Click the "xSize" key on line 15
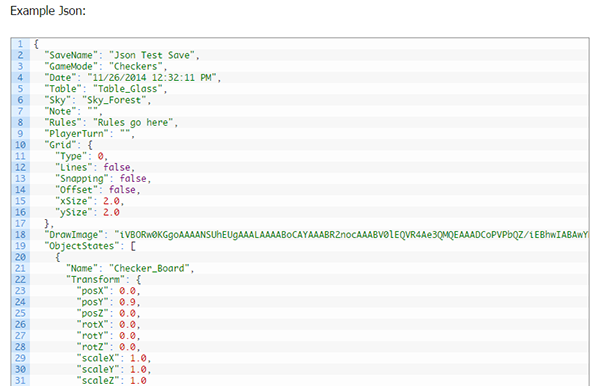Screen dimensions: 600x386 point(74,201)
